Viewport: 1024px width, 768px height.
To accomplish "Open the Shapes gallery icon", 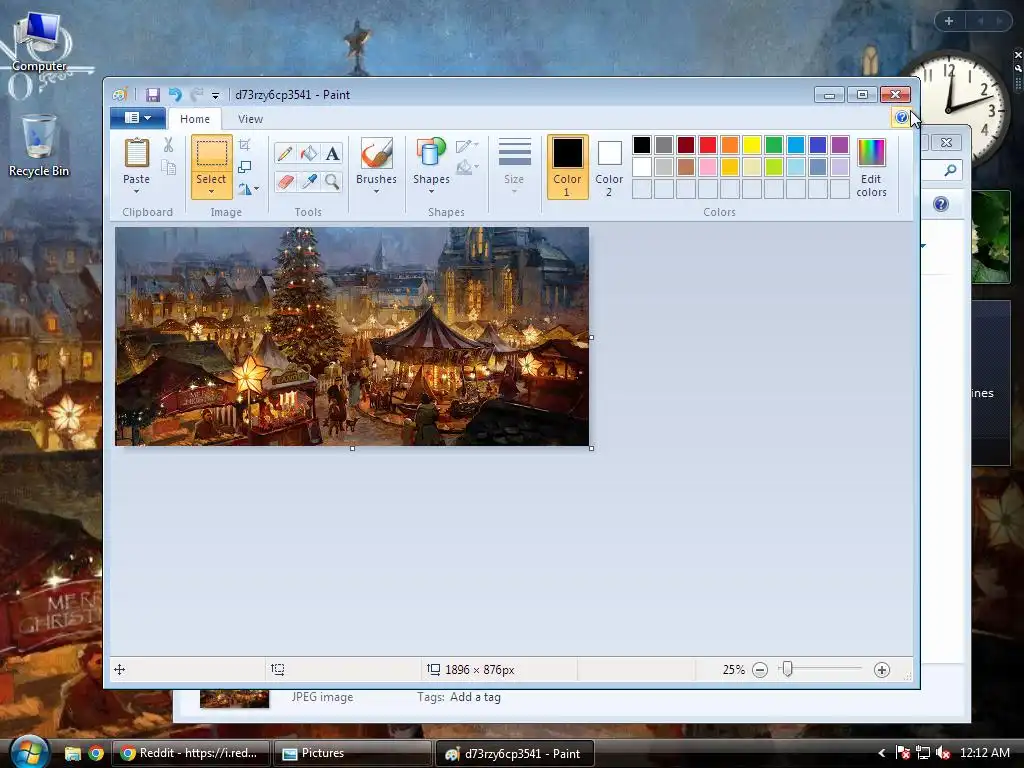I will point(431,152).
